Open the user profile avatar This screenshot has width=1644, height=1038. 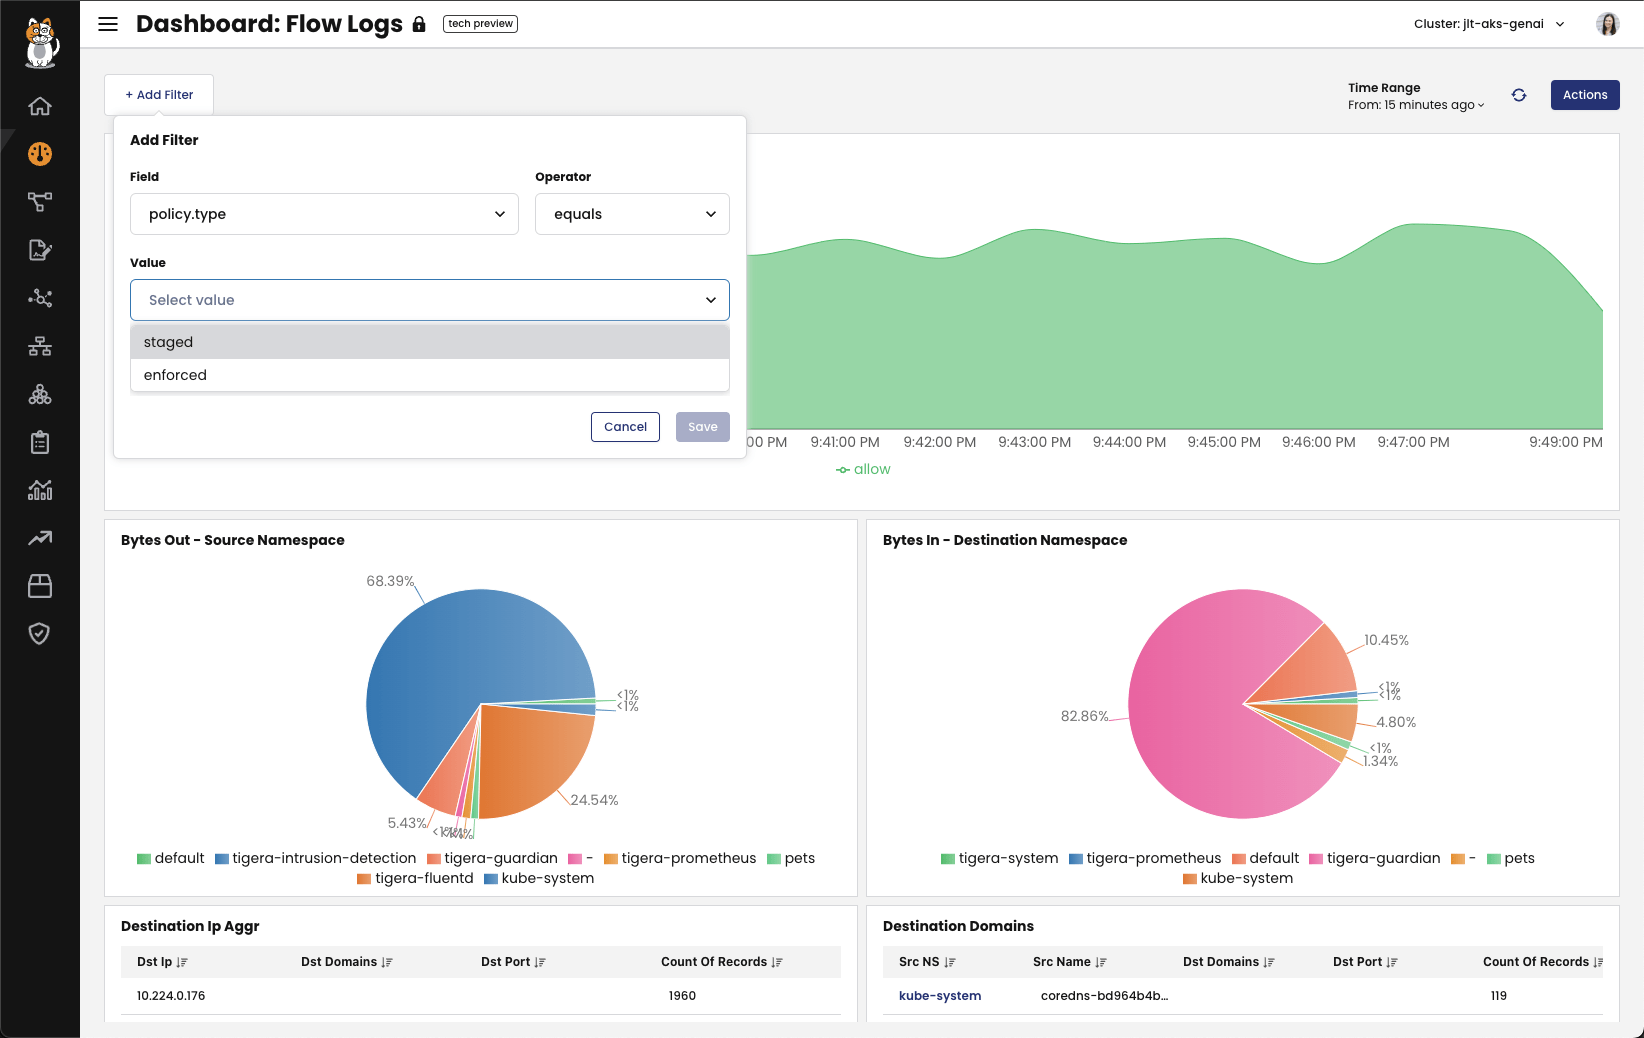tap(1608, 24)
